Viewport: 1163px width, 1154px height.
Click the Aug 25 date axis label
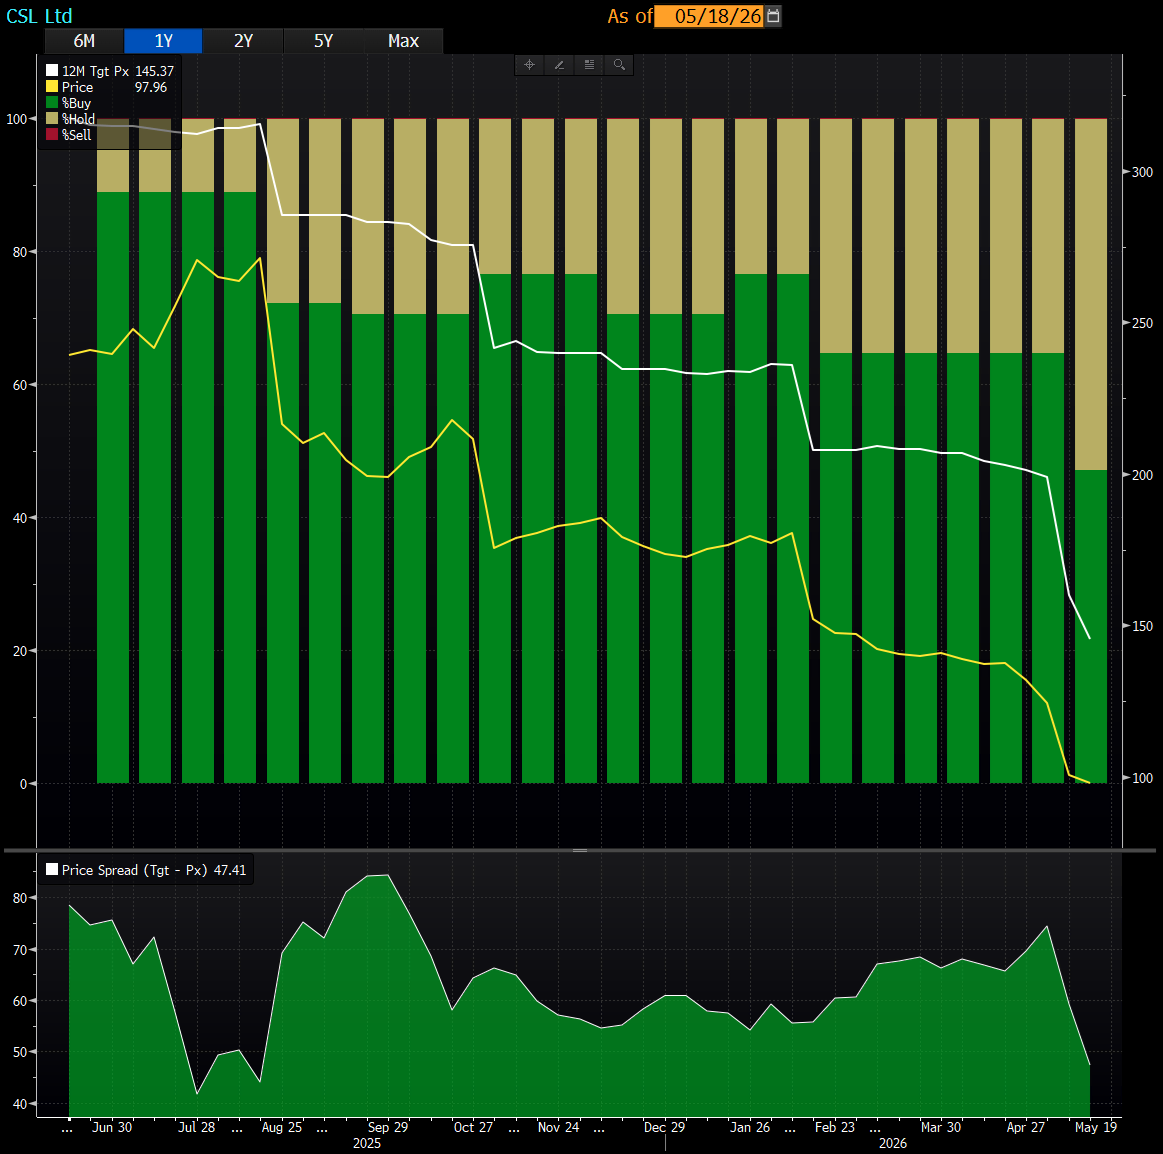[x=282, y=1127]
